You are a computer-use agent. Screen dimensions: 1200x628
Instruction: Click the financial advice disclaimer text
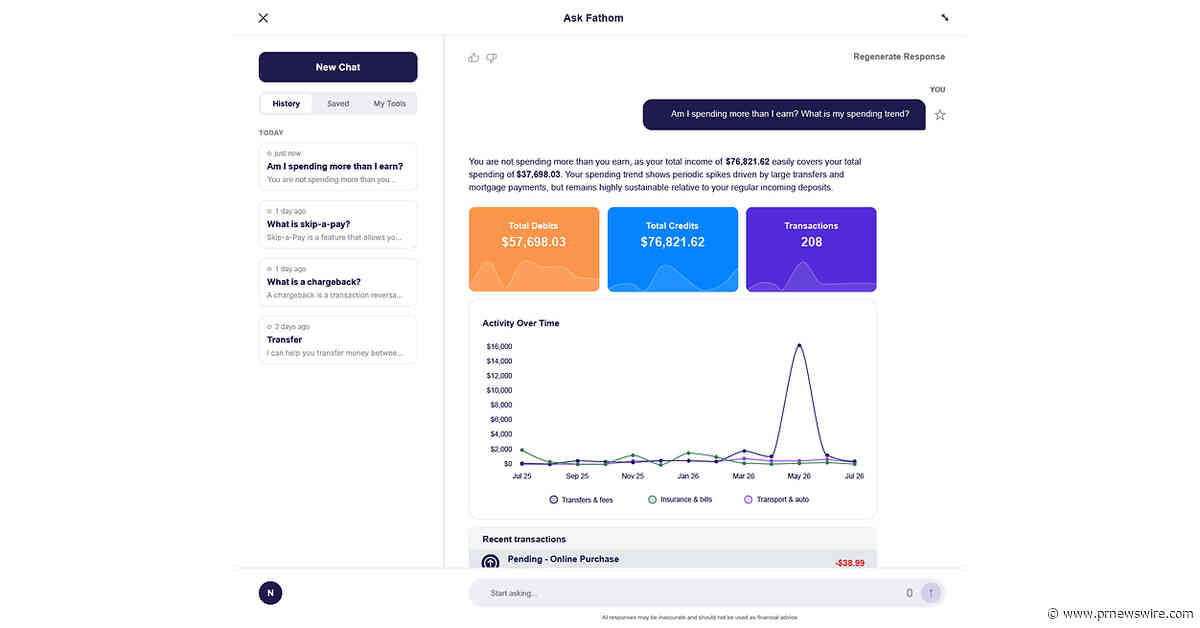(699, 617)
